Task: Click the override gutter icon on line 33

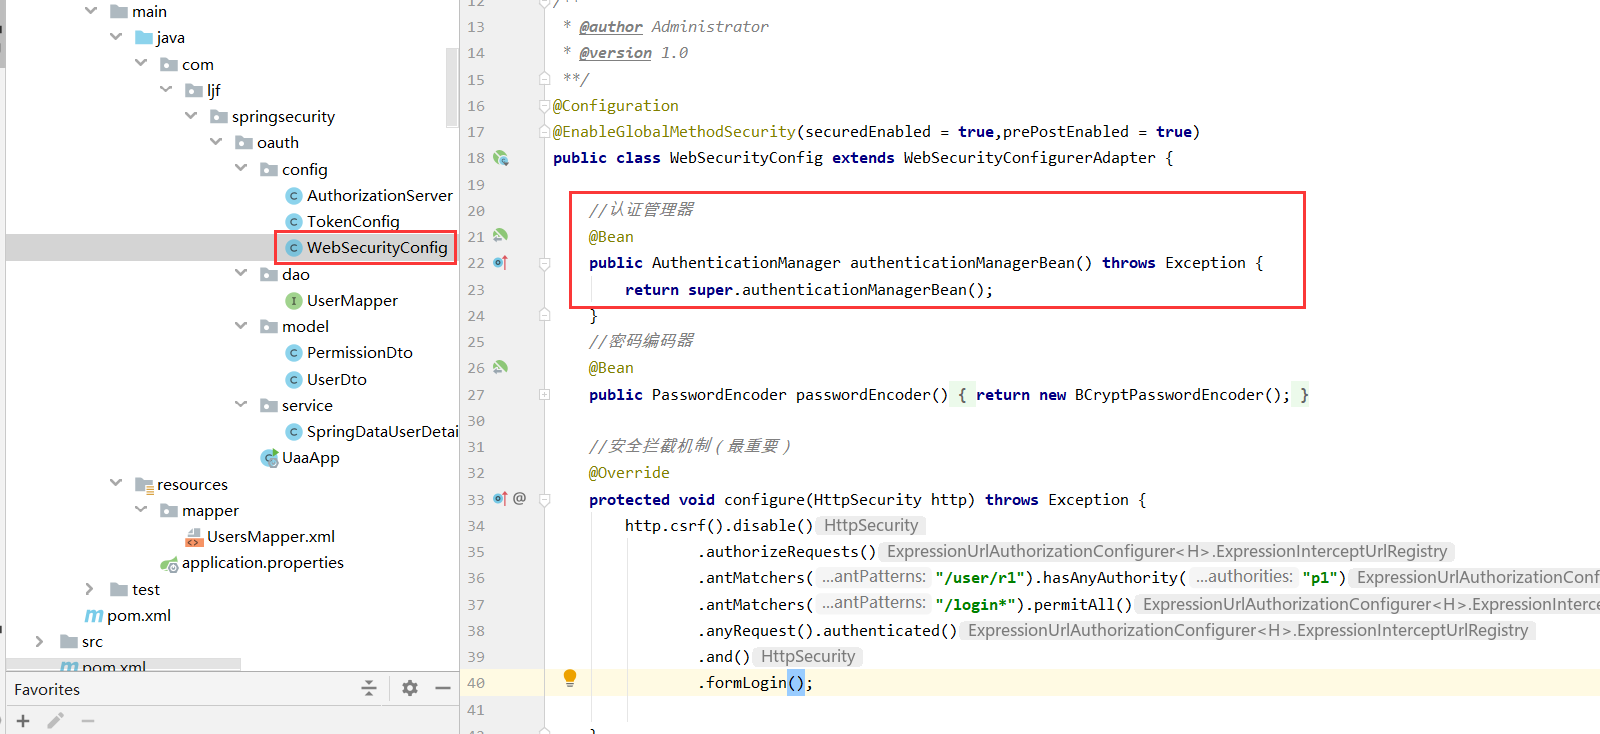Action: coord(500,498)
